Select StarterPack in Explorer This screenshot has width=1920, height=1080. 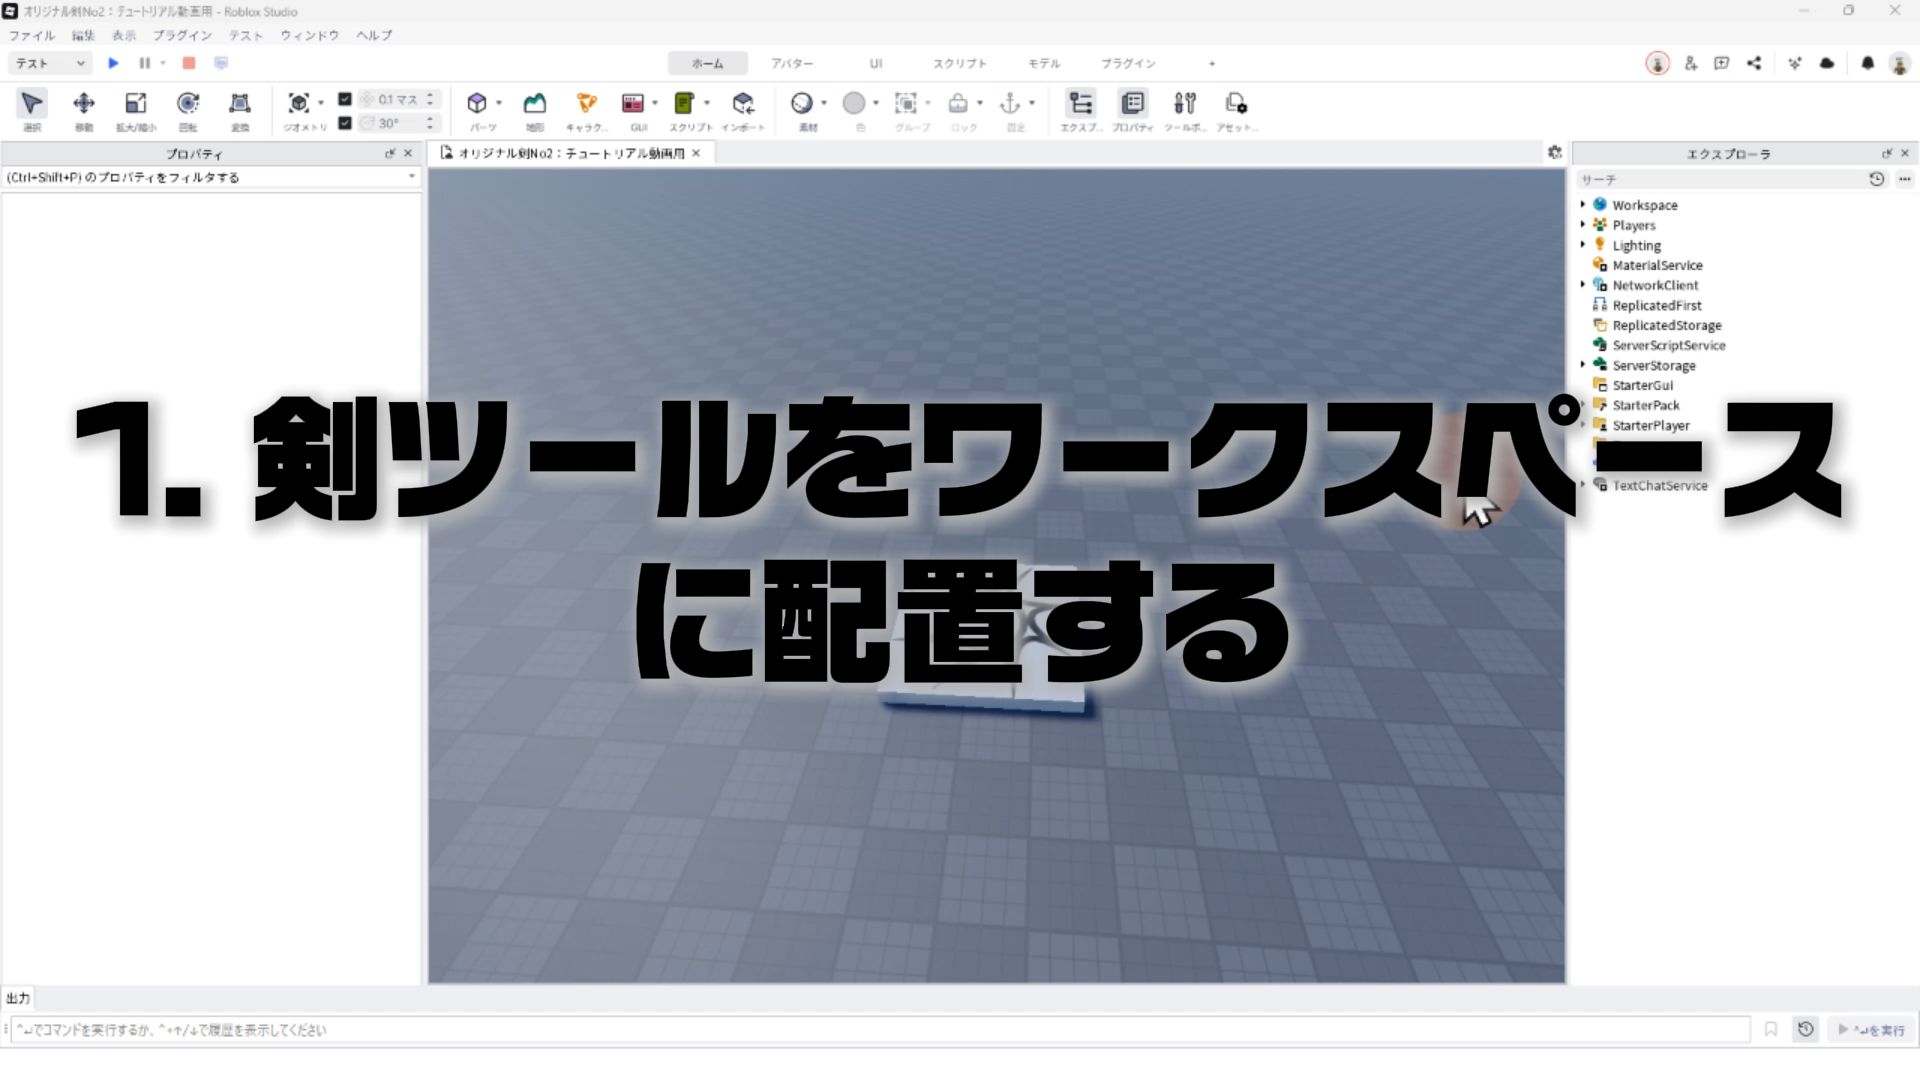tap(1645, 405)
